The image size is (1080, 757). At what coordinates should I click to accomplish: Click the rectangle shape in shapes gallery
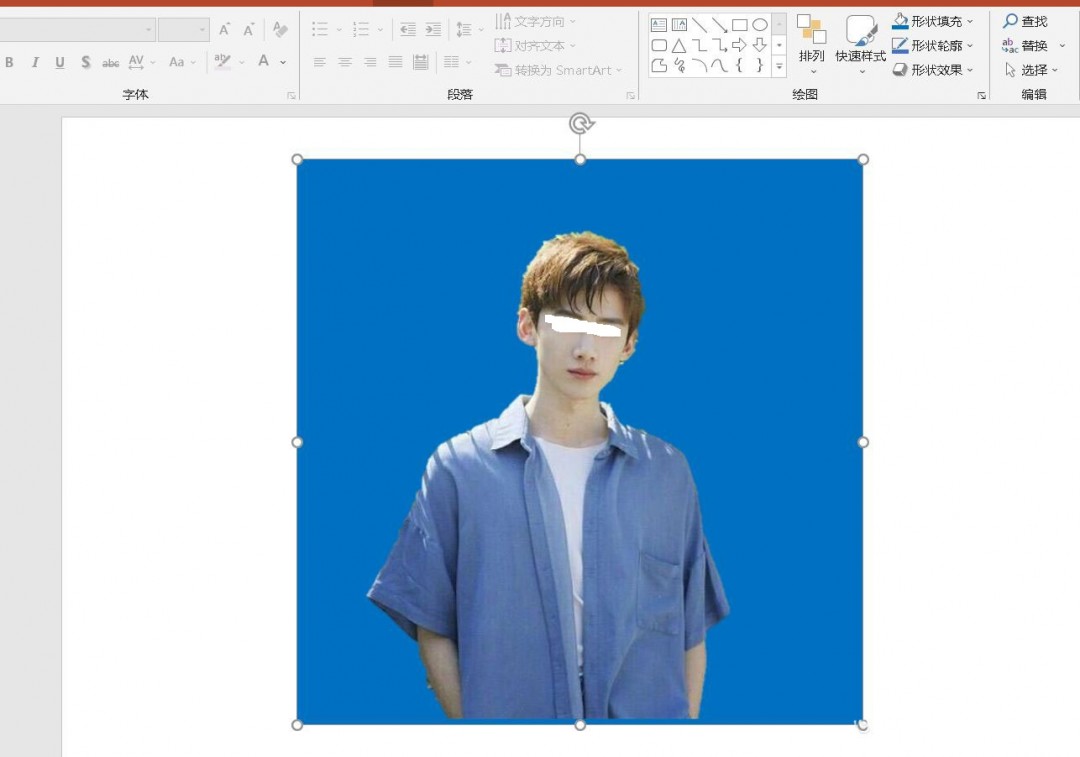pyautogui.click(x=739, y=25)
